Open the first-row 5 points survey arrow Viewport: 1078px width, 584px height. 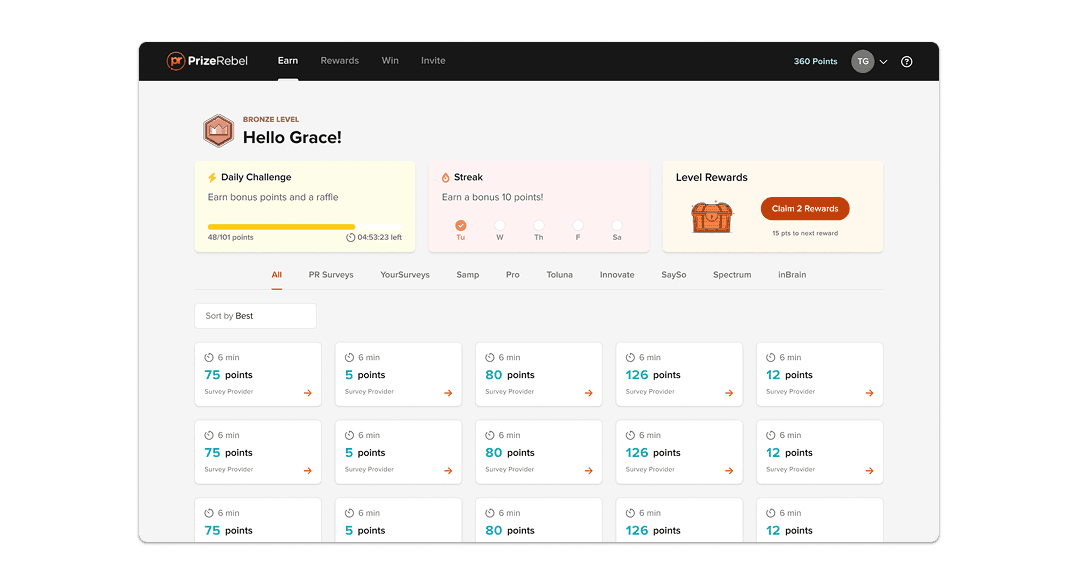(x=448, y=393)
